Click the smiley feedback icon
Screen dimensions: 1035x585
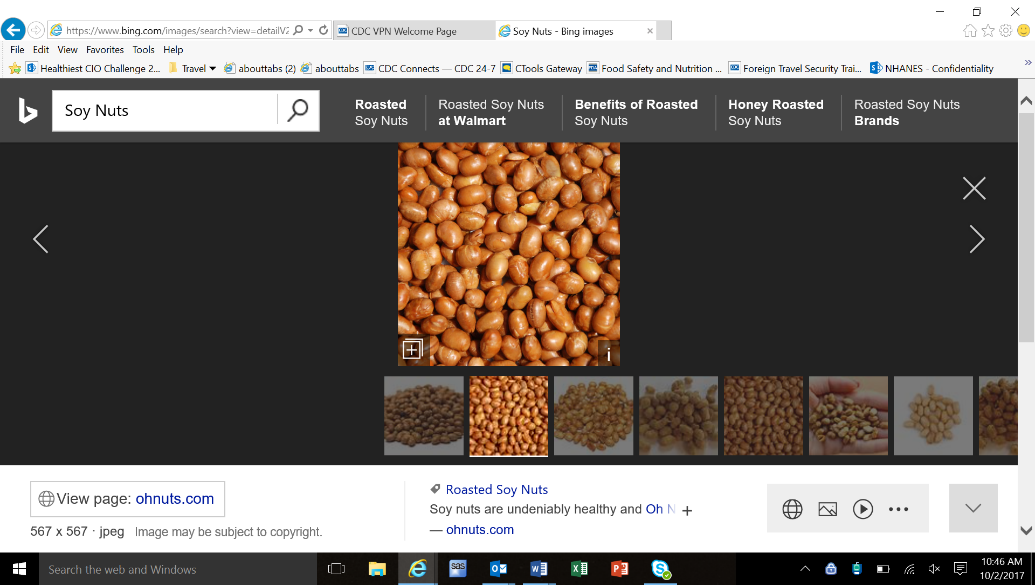coord(1024,30)
